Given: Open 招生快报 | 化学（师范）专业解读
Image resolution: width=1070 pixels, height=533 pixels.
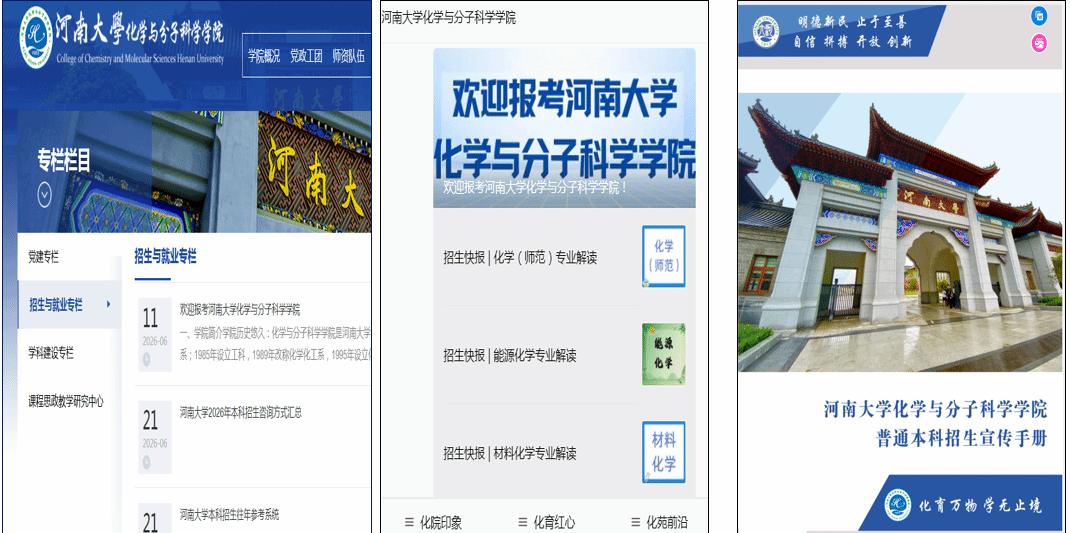Looking at the screenshot, I should [520, 258].
